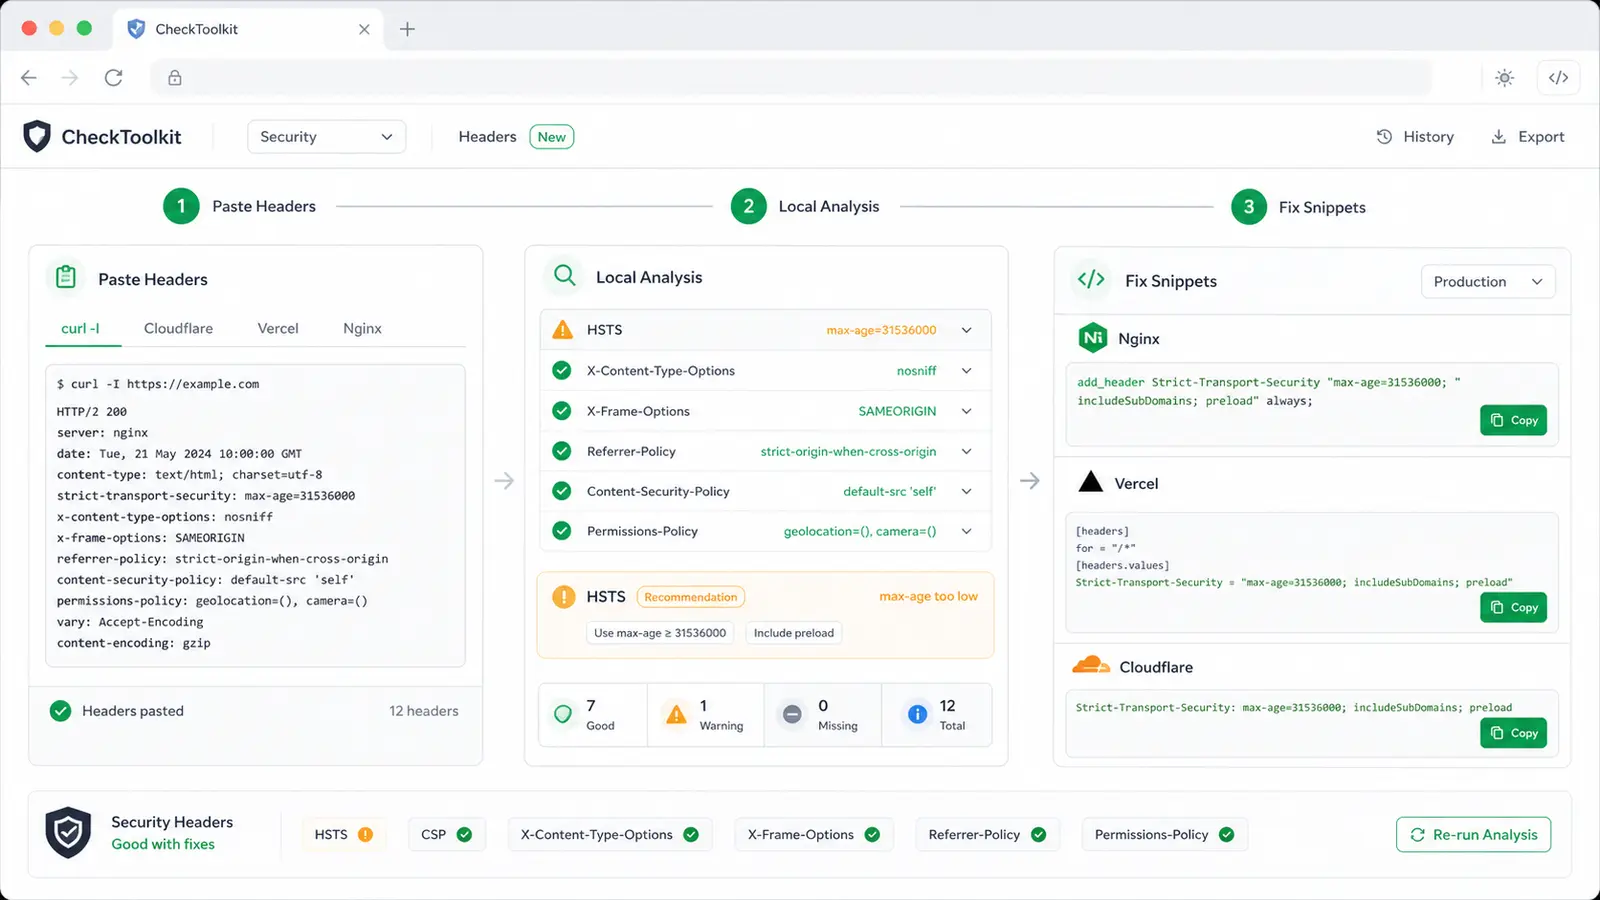Click the "12 headers" count text
This screenshot has width=1600, height=900.
click(x=424, y=711)
